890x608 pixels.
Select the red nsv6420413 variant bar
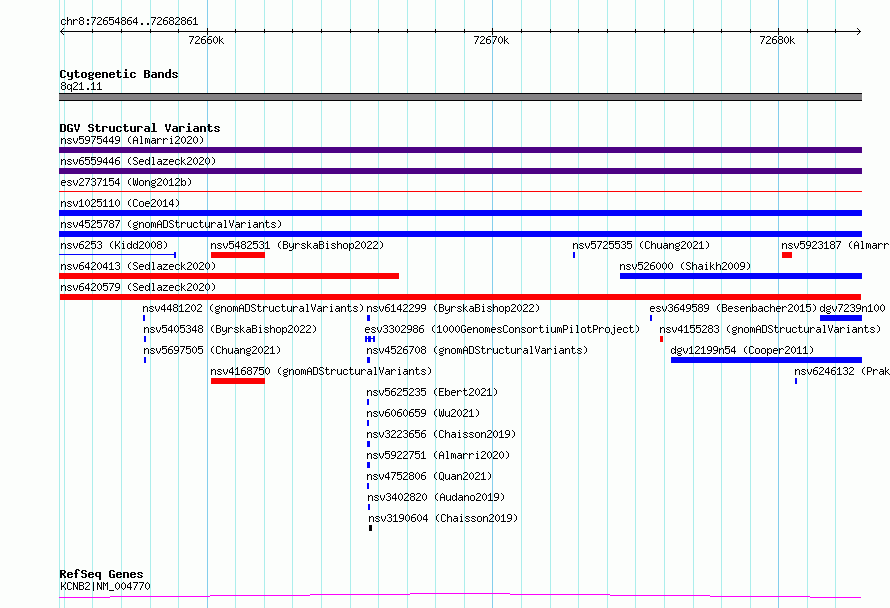(x=229, y=276)
